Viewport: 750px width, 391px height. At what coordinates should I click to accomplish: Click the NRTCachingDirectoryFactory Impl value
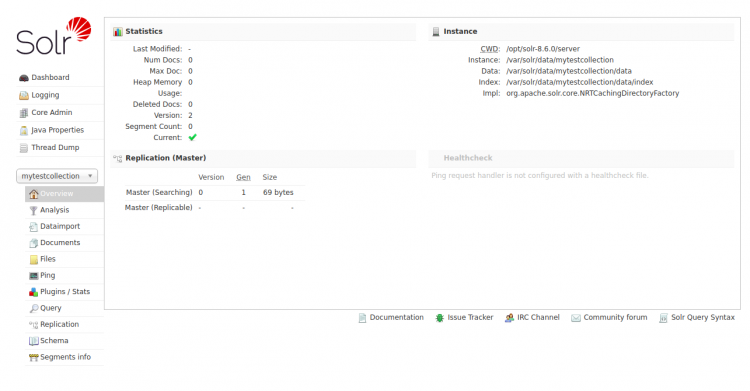click(593, 93)
